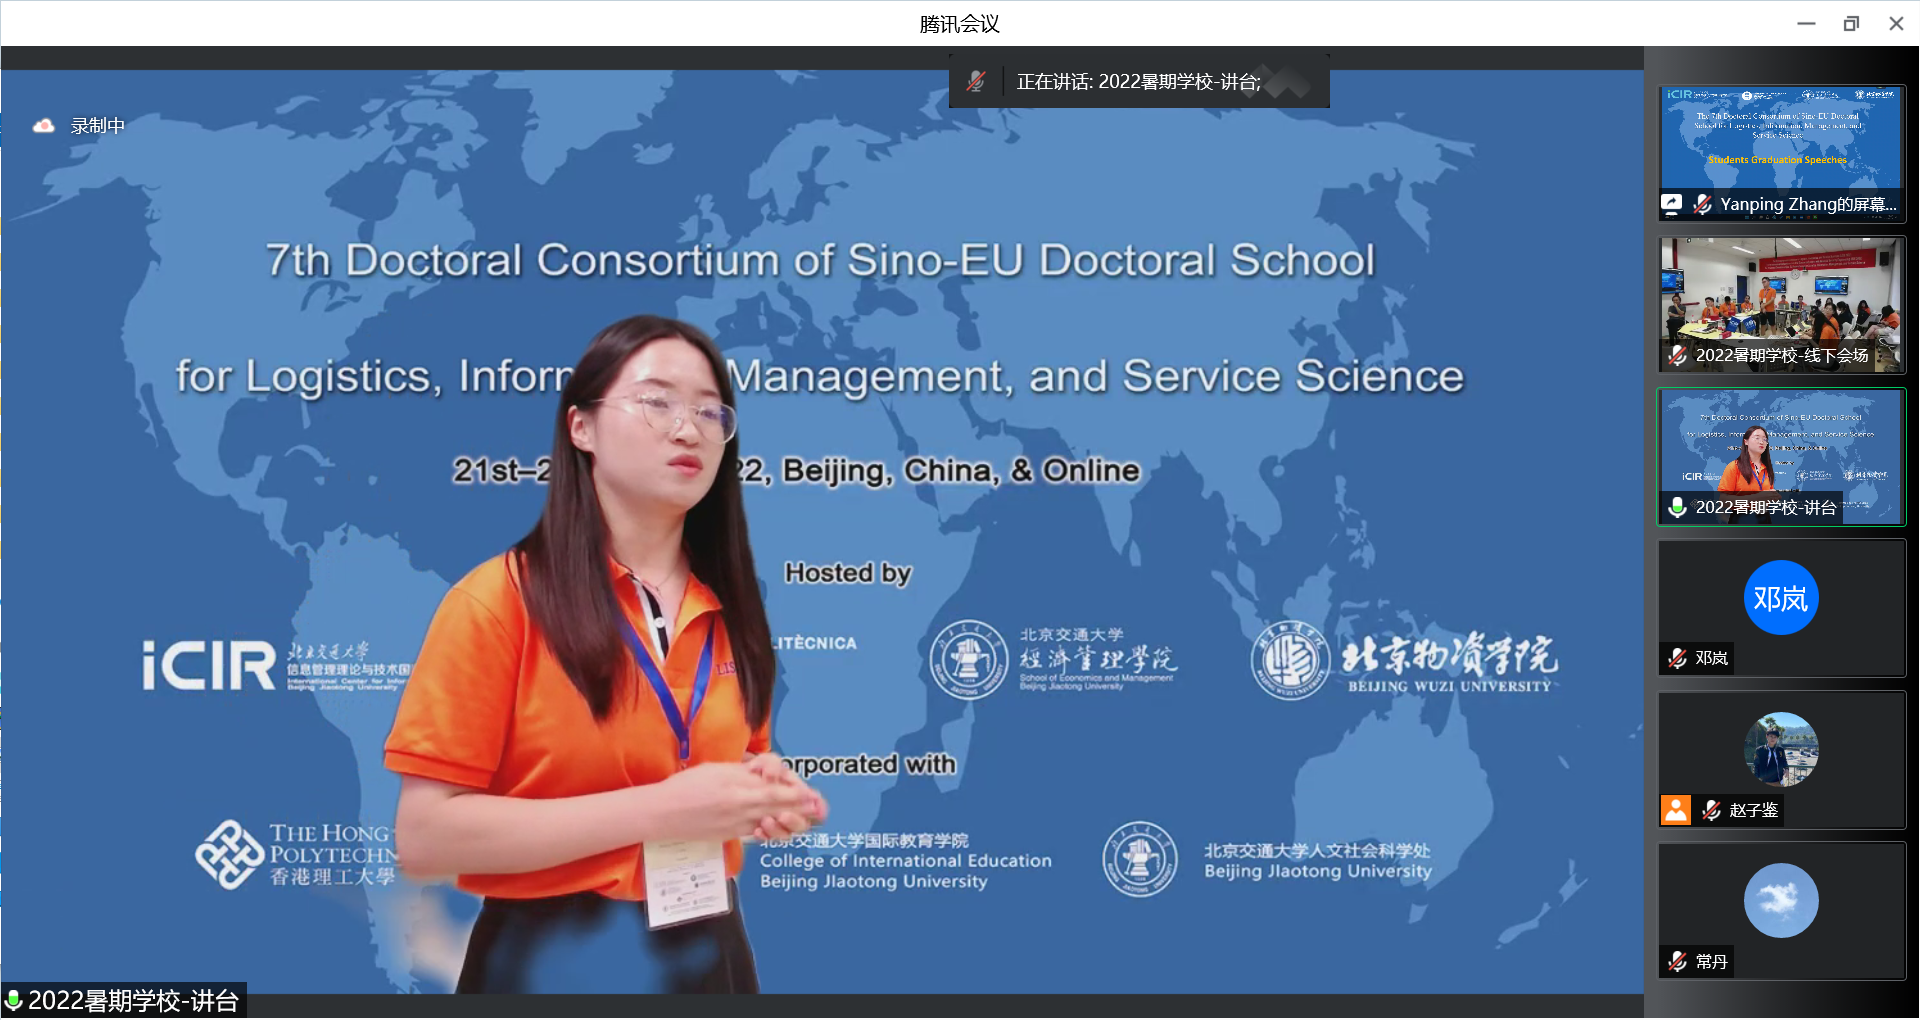Click muted mic icon next to 常丹
This screenshot has width=1920, height=1020.
click(1677, 962)
